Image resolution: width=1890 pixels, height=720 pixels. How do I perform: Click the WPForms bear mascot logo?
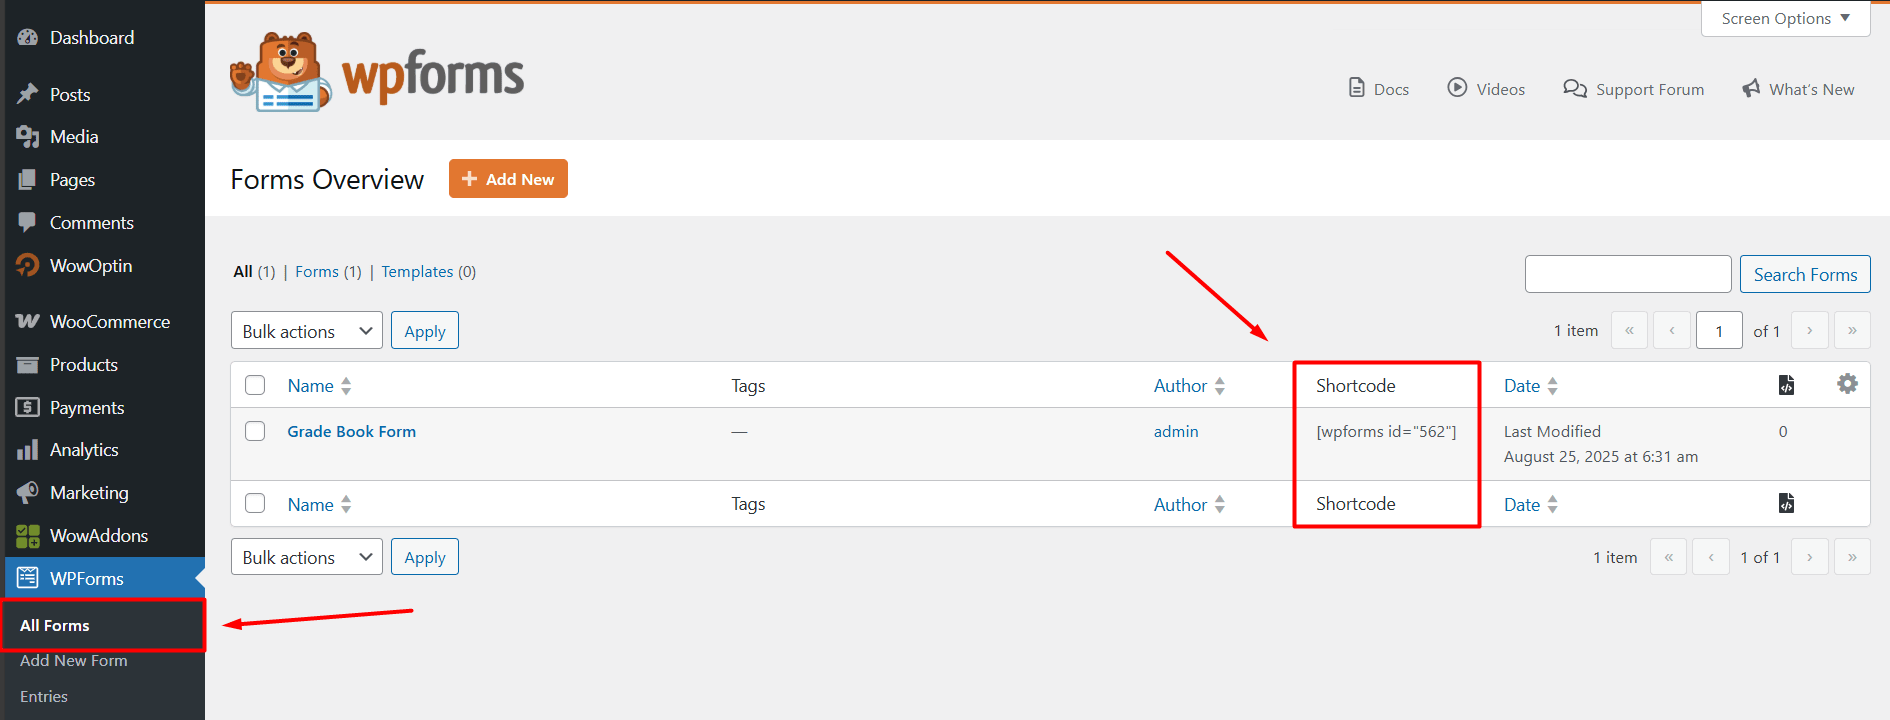(280, 72)
